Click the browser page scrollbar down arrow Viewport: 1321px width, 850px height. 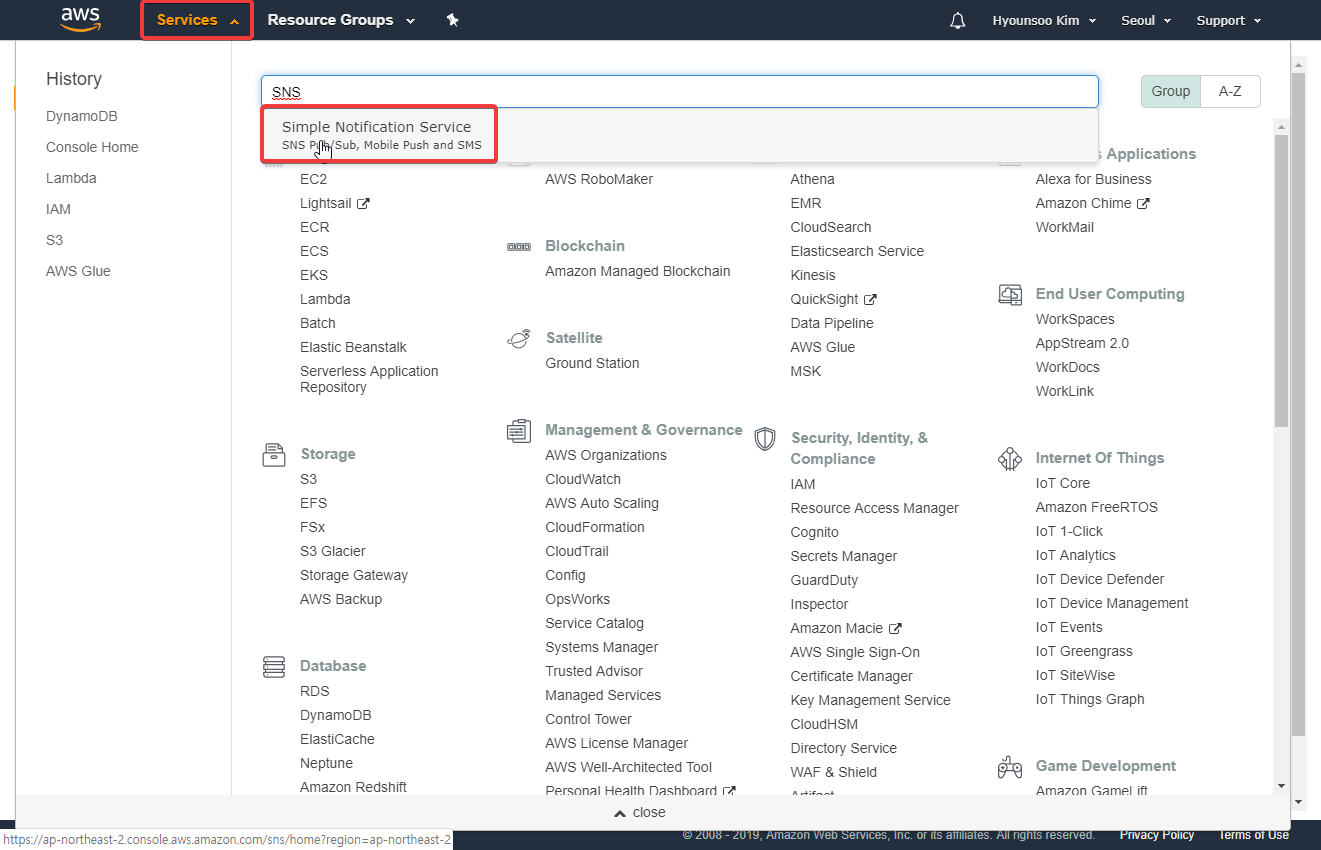tap(1300, 802)
